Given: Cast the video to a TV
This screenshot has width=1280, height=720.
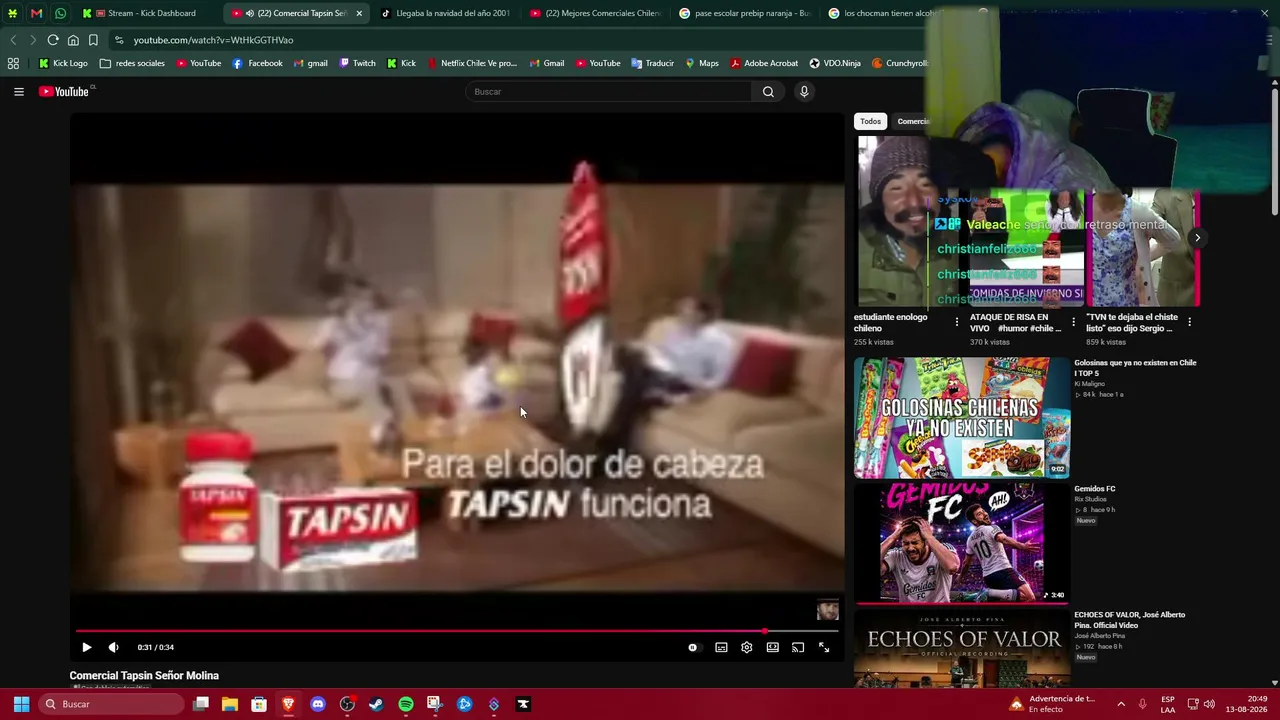Looking at the screenshot, I should point(798,647).
